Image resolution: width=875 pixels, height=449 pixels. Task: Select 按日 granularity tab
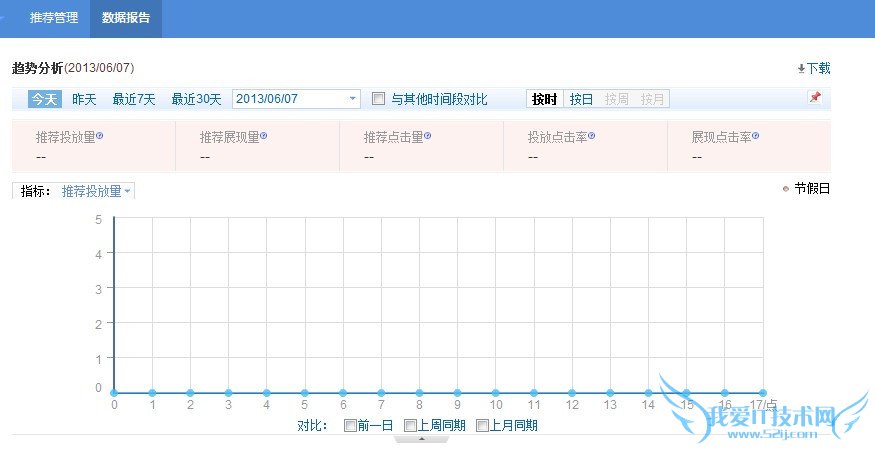pos(581,99)
